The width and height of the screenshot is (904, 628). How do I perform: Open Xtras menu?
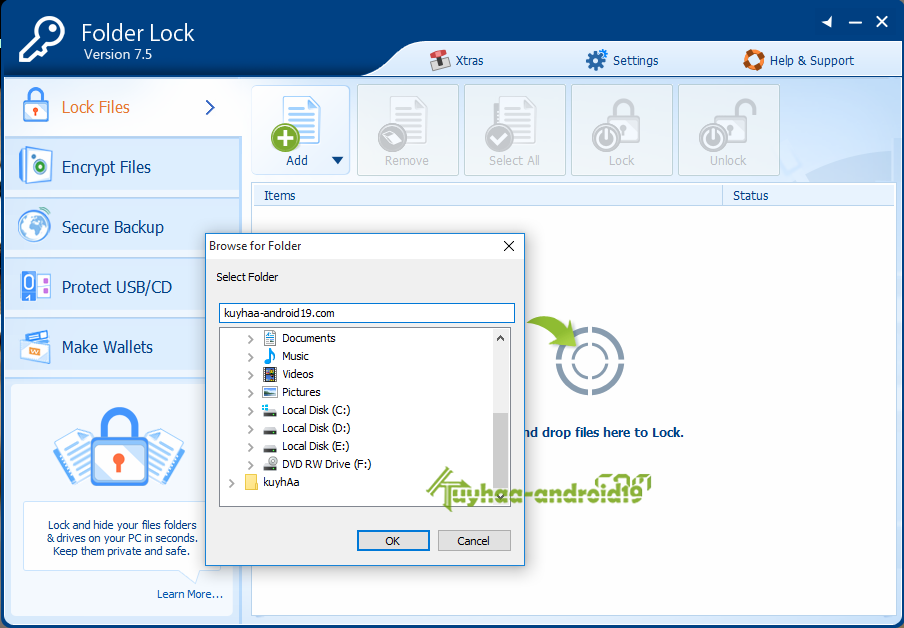457,61
